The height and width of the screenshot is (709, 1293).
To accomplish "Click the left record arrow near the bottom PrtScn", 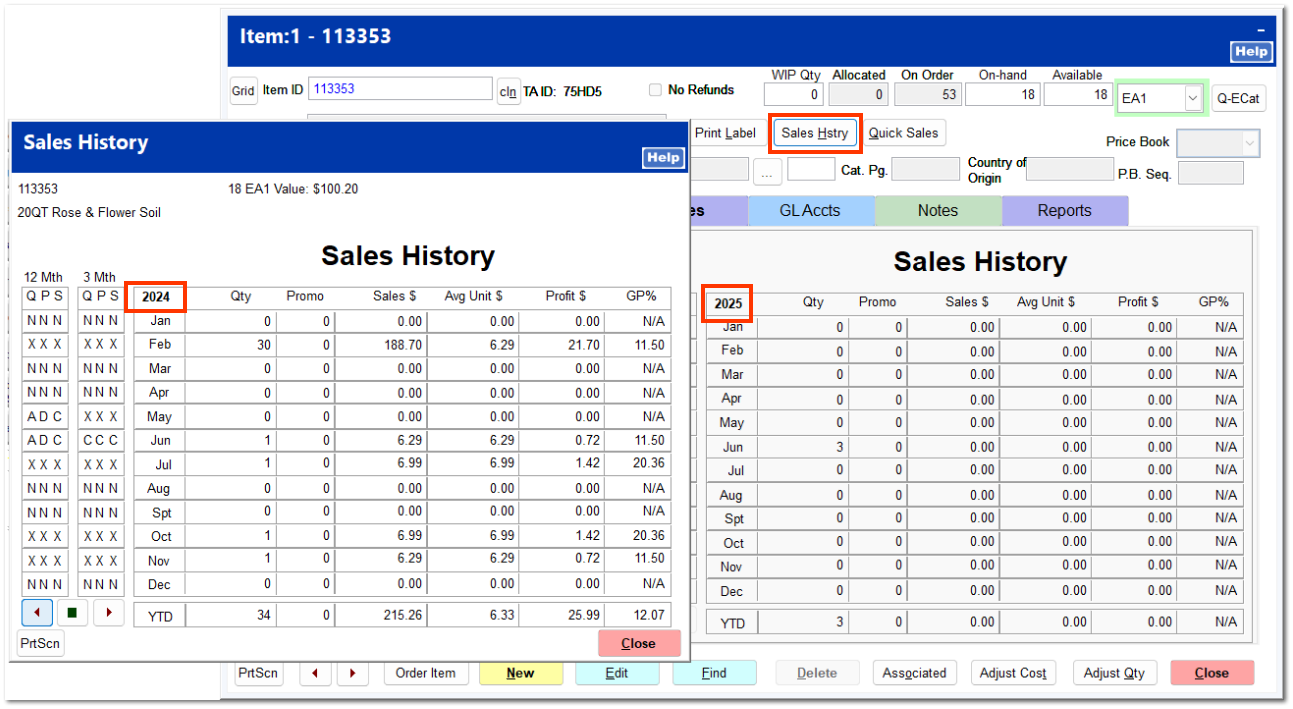I will [315, 673].
